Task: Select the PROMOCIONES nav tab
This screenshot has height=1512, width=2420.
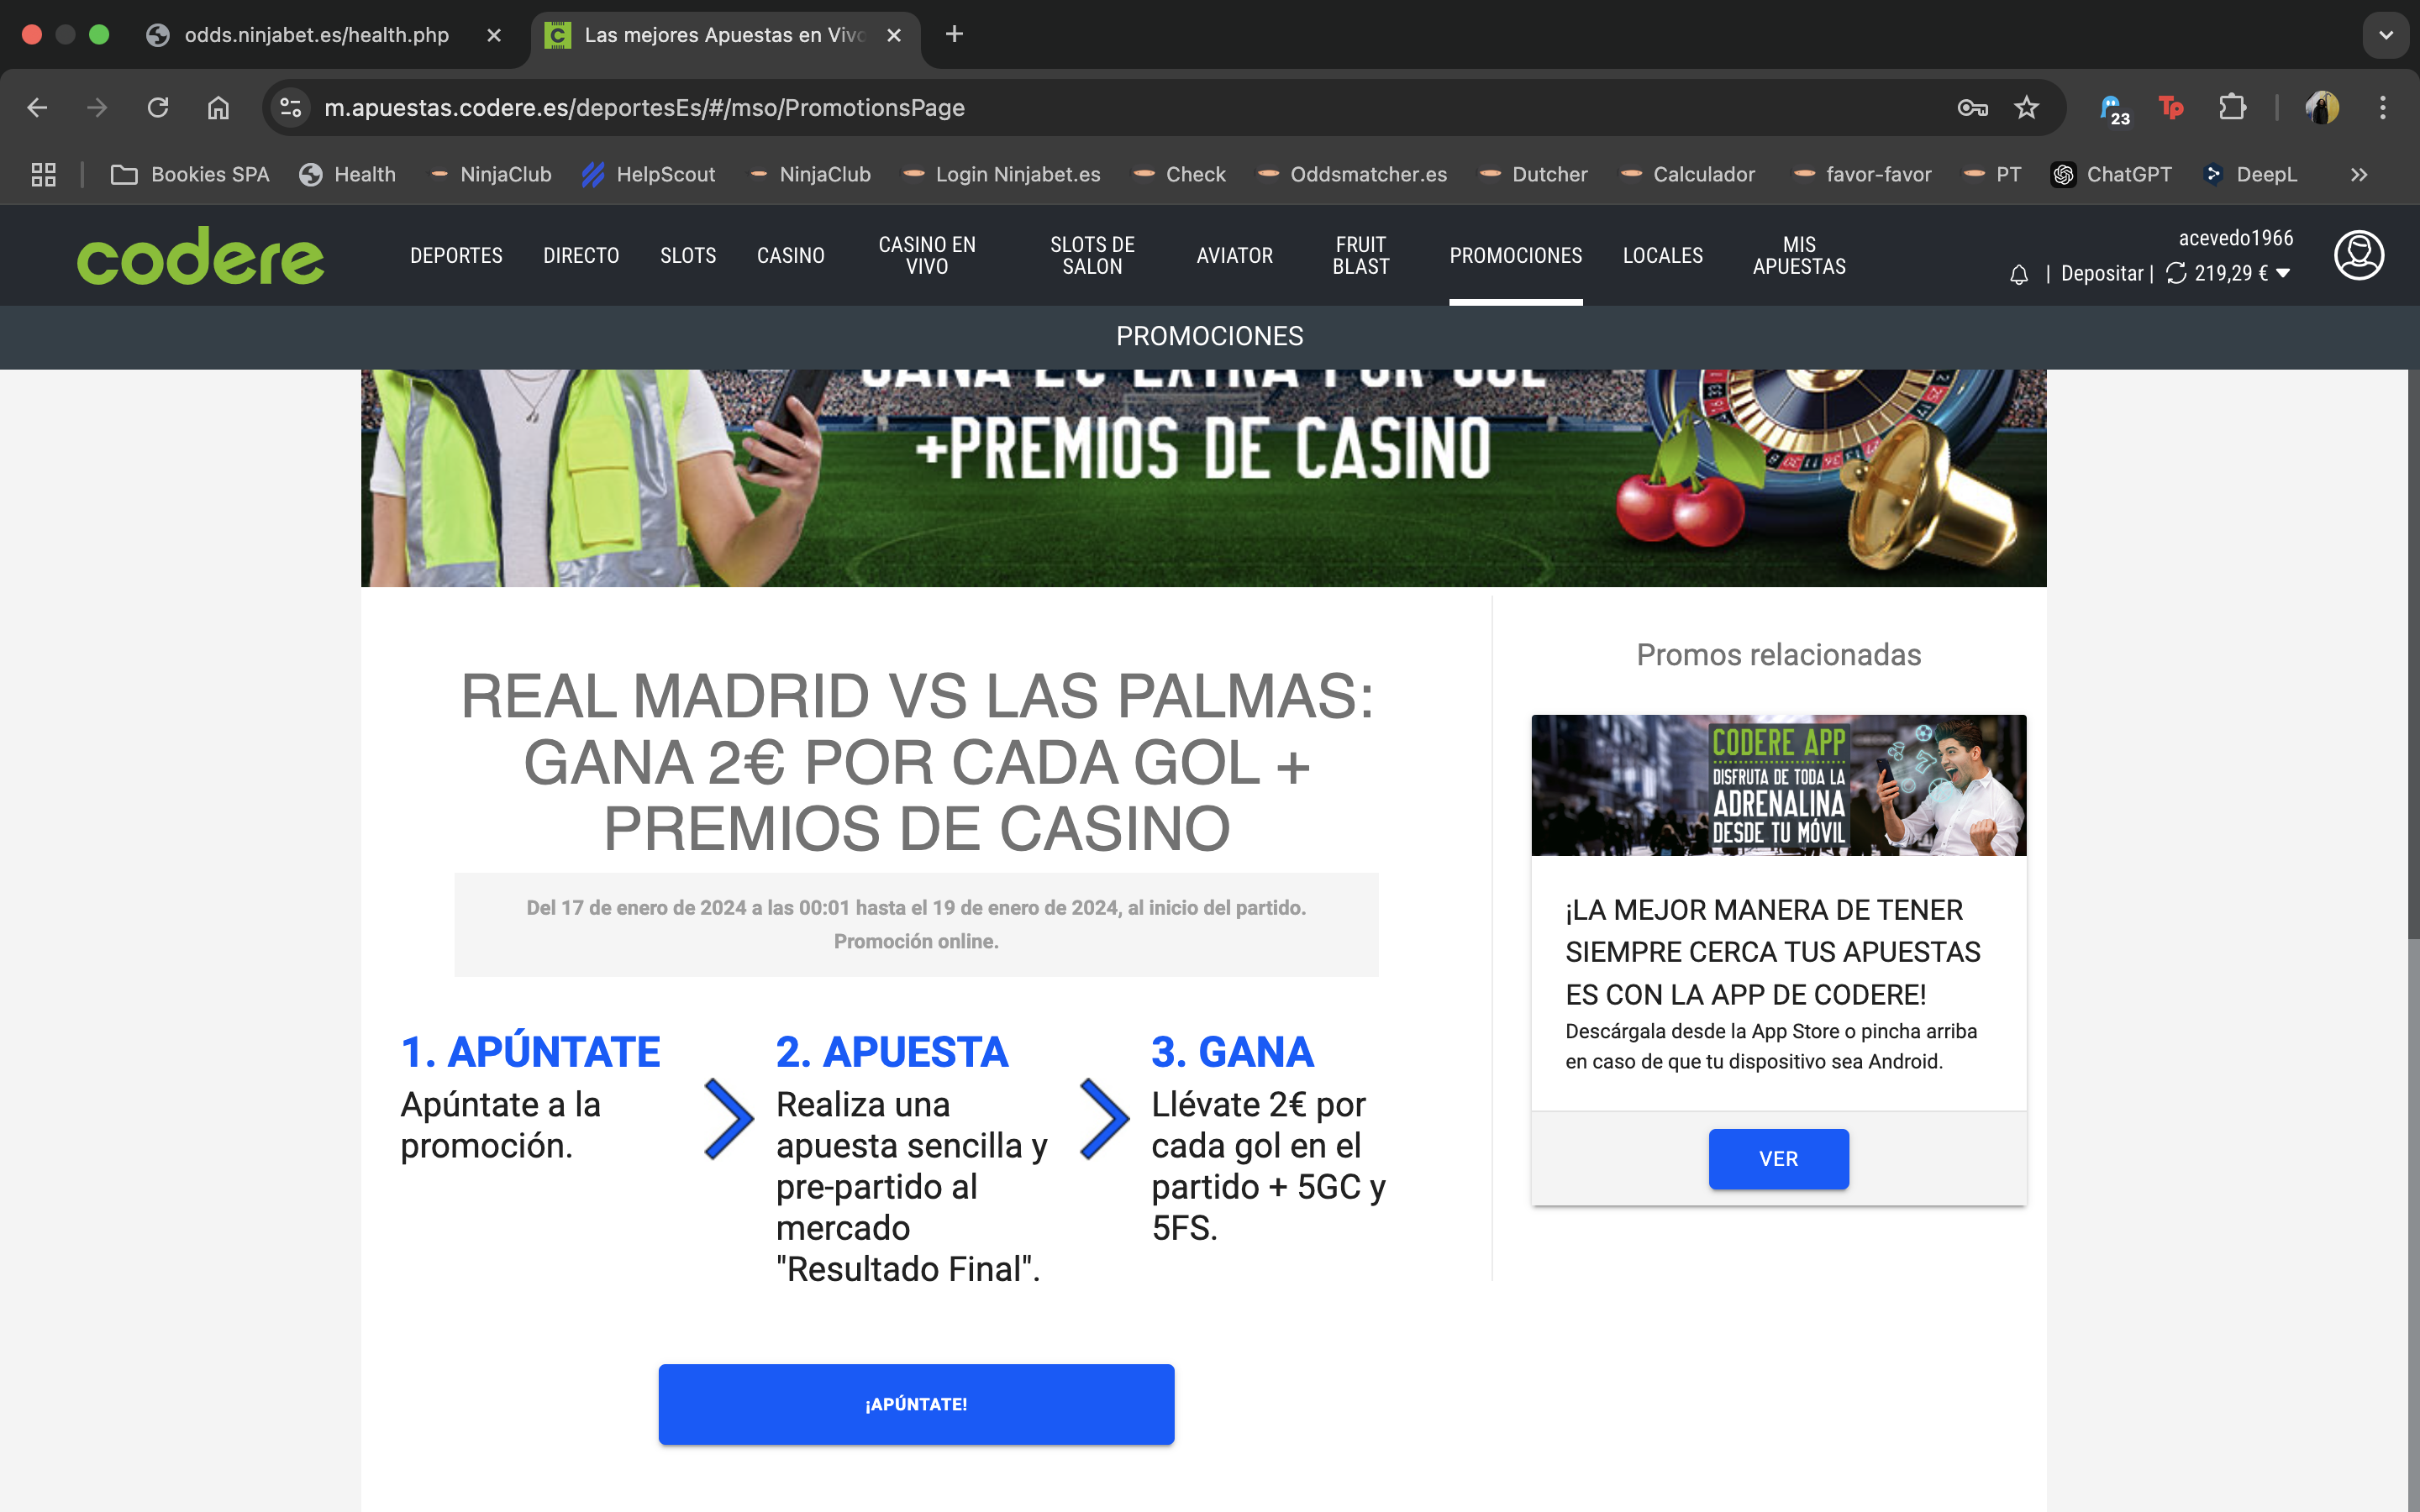Action: (x=1515, y=256)
